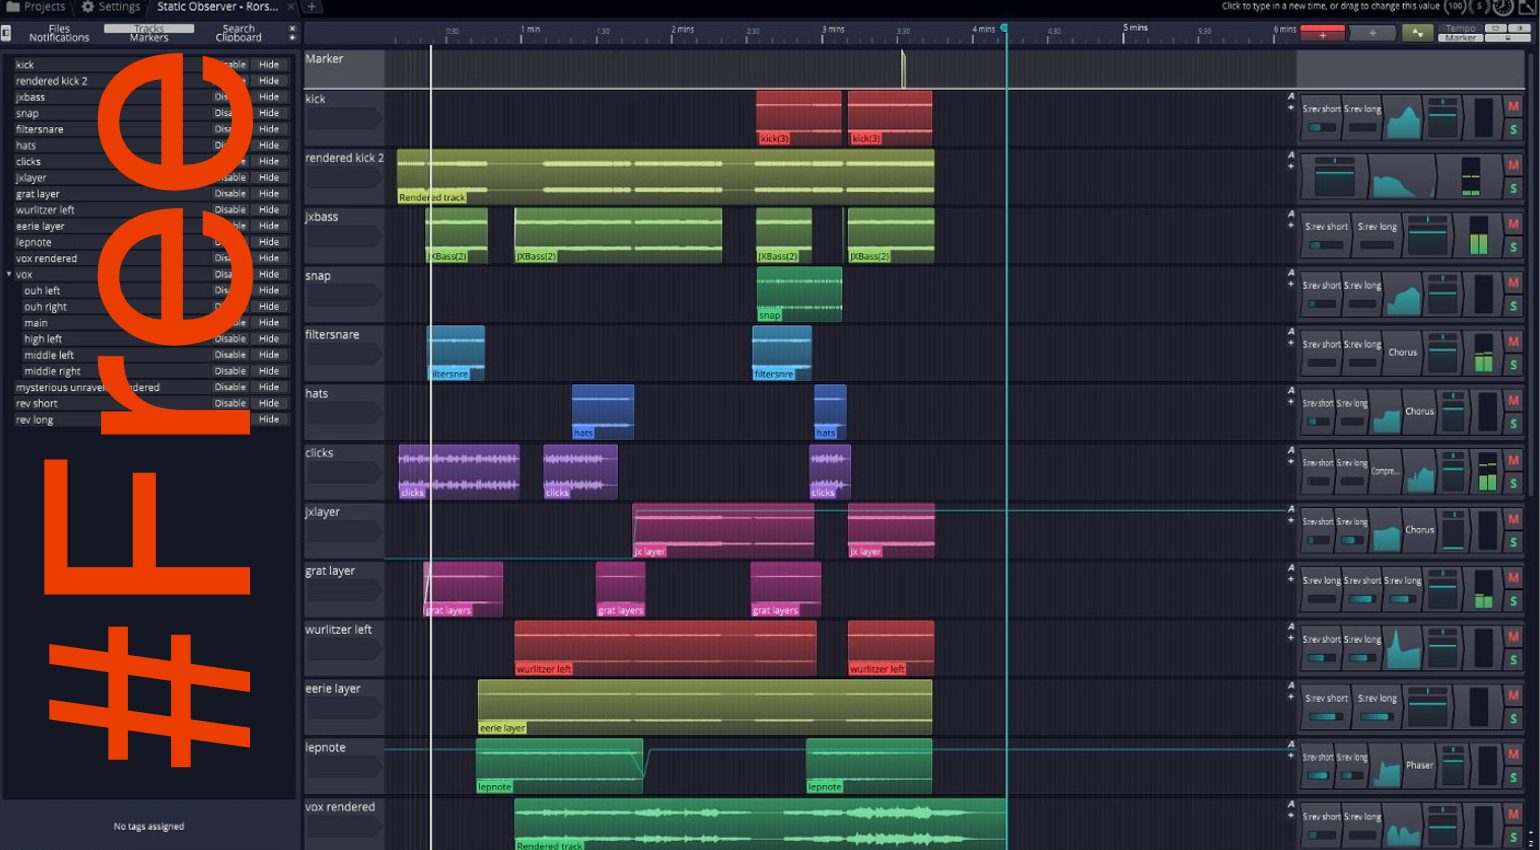Hide the rev long track

tap(269, 420)
